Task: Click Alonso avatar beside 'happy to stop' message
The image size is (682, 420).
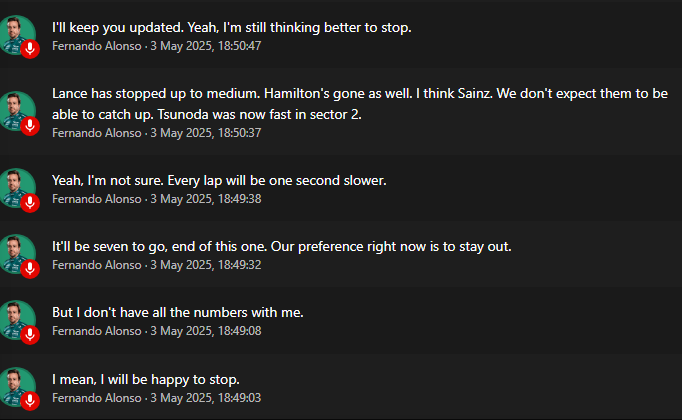Action: [16, 387]
